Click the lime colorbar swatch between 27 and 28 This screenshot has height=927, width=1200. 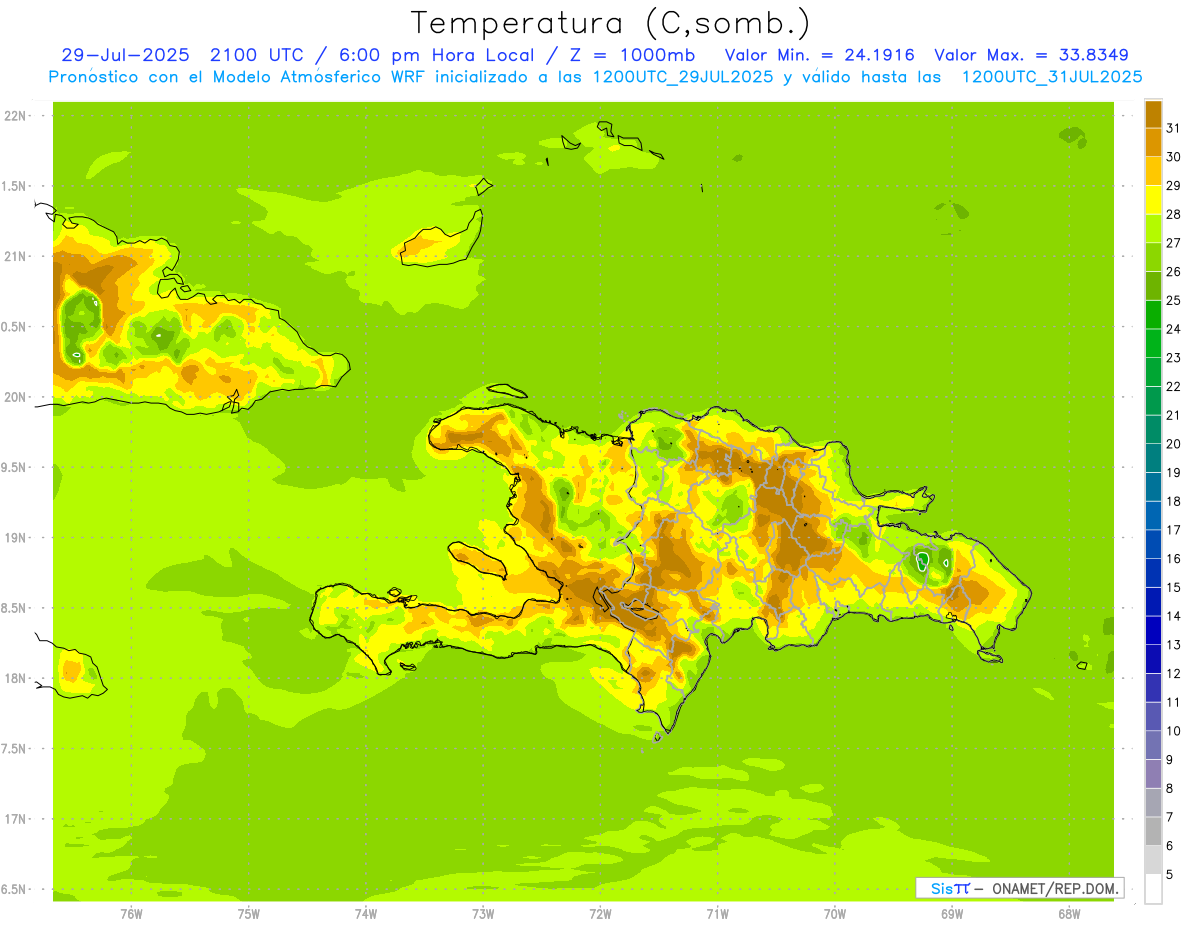tap(1153, 228)
